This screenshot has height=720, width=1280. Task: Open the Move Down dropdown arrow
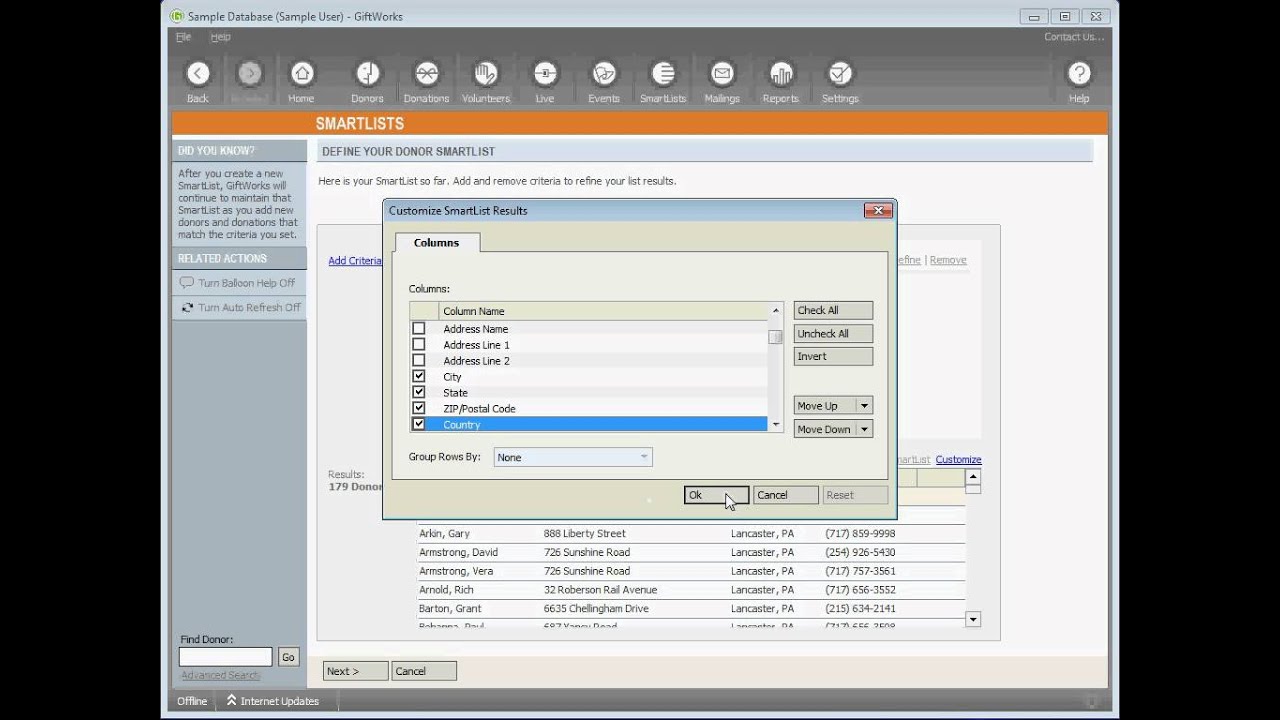pyautogui.click(x=865, y=429)
